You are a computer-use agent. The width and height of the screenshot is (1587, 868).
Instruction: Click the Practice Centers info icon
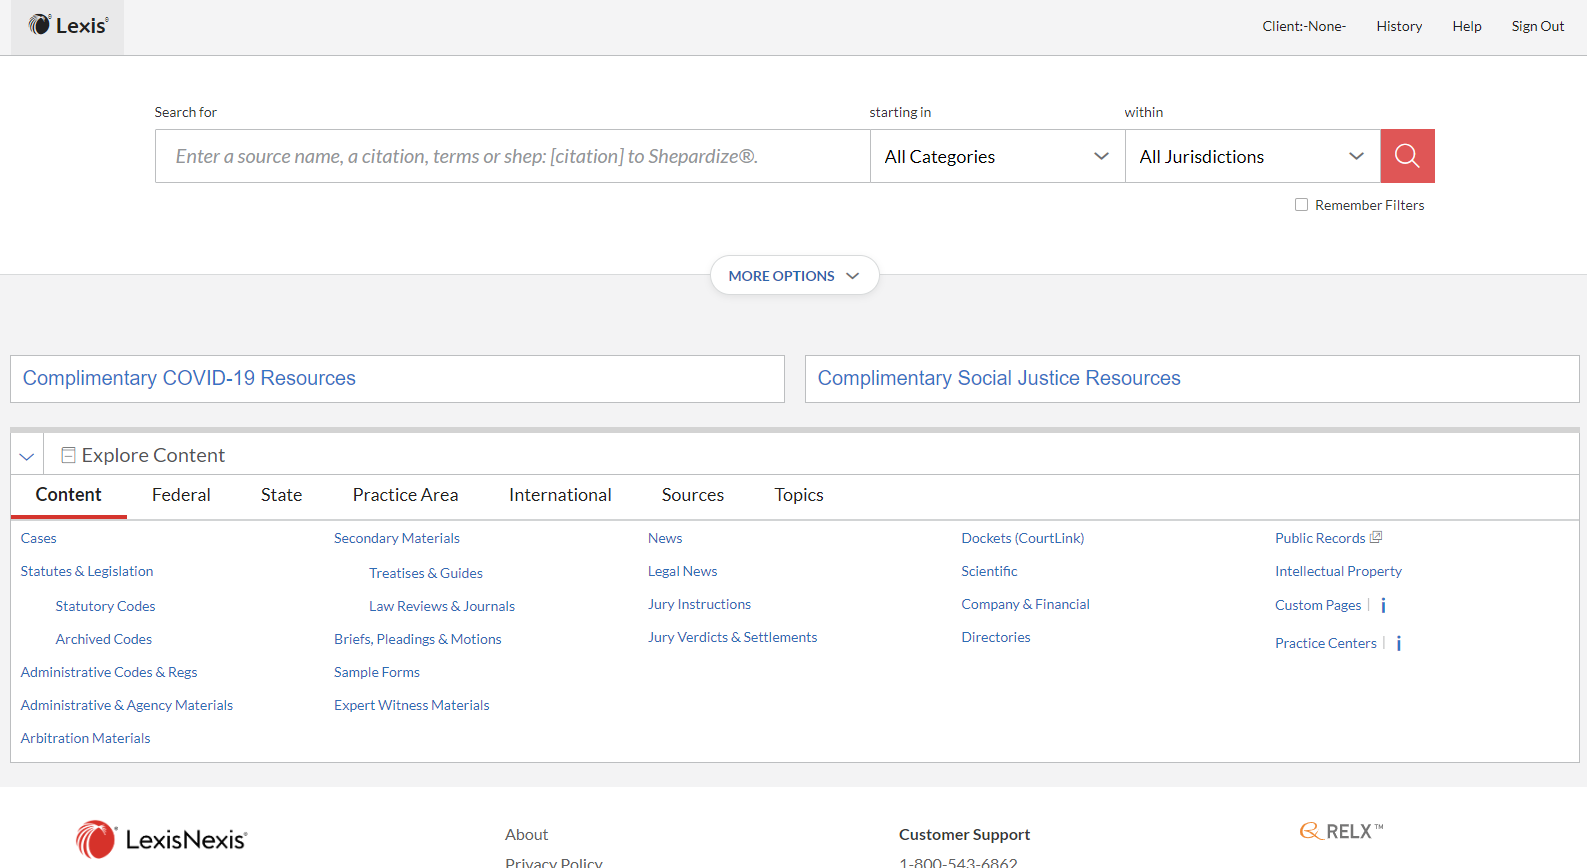pos(1399,643)
